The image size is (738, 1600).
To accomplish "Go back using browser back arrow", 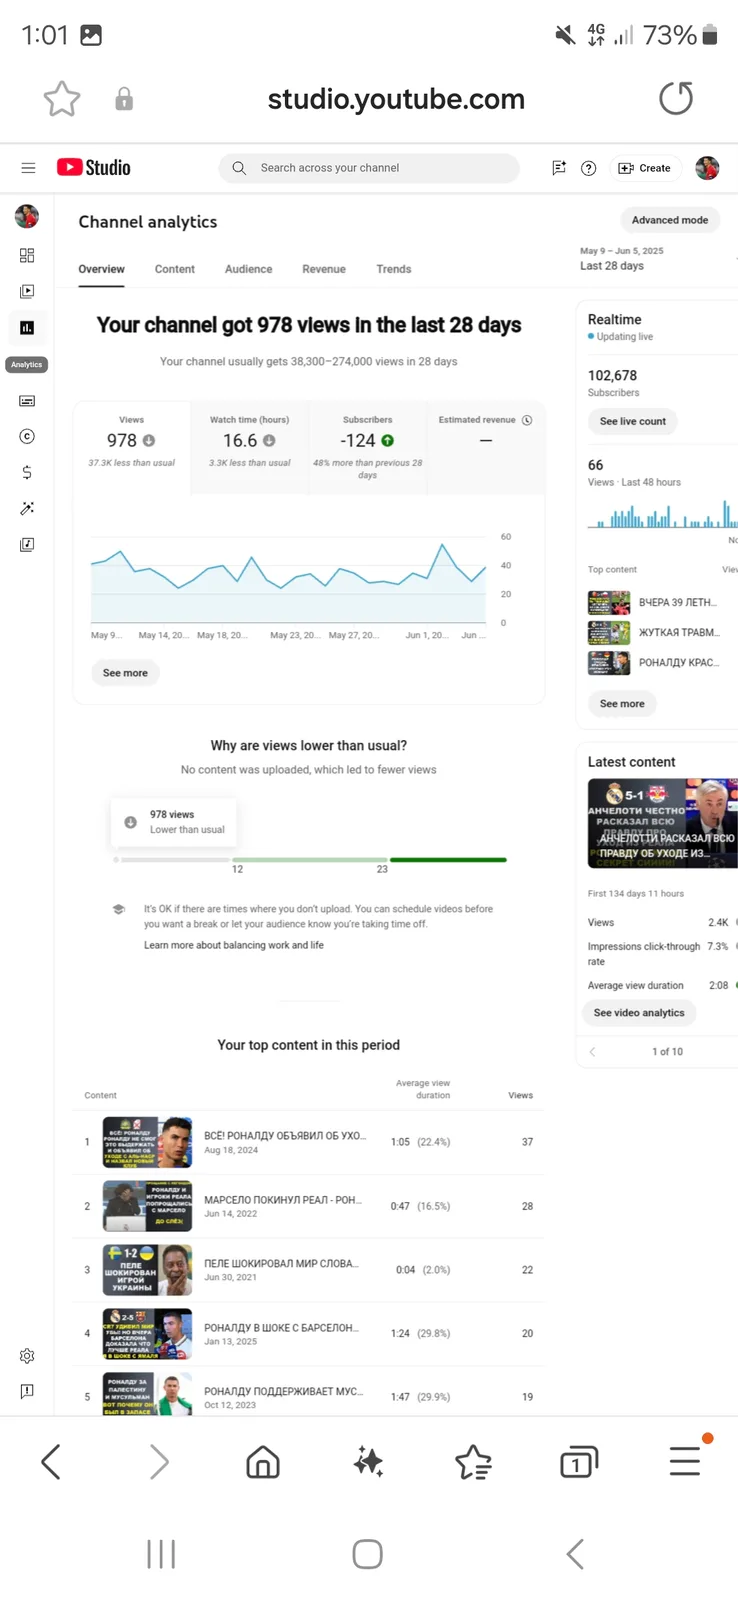I will (x=51, y=1462).
